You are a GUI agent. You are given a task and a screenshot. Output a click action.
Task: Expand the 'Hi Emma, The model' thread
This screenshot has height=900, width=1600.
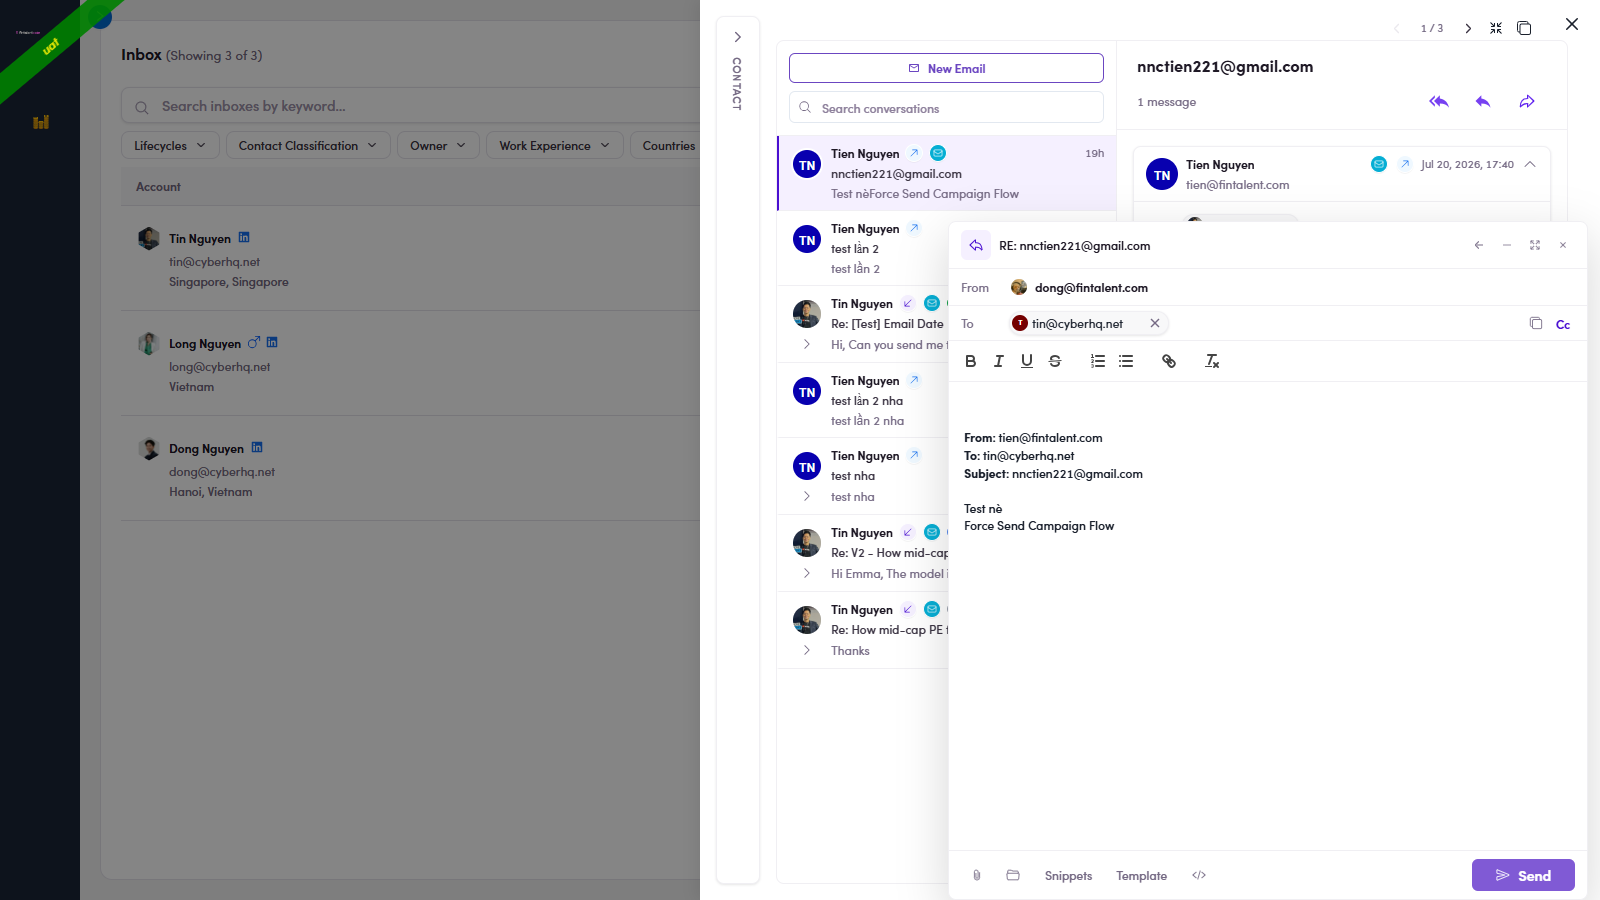click(807, 573)
